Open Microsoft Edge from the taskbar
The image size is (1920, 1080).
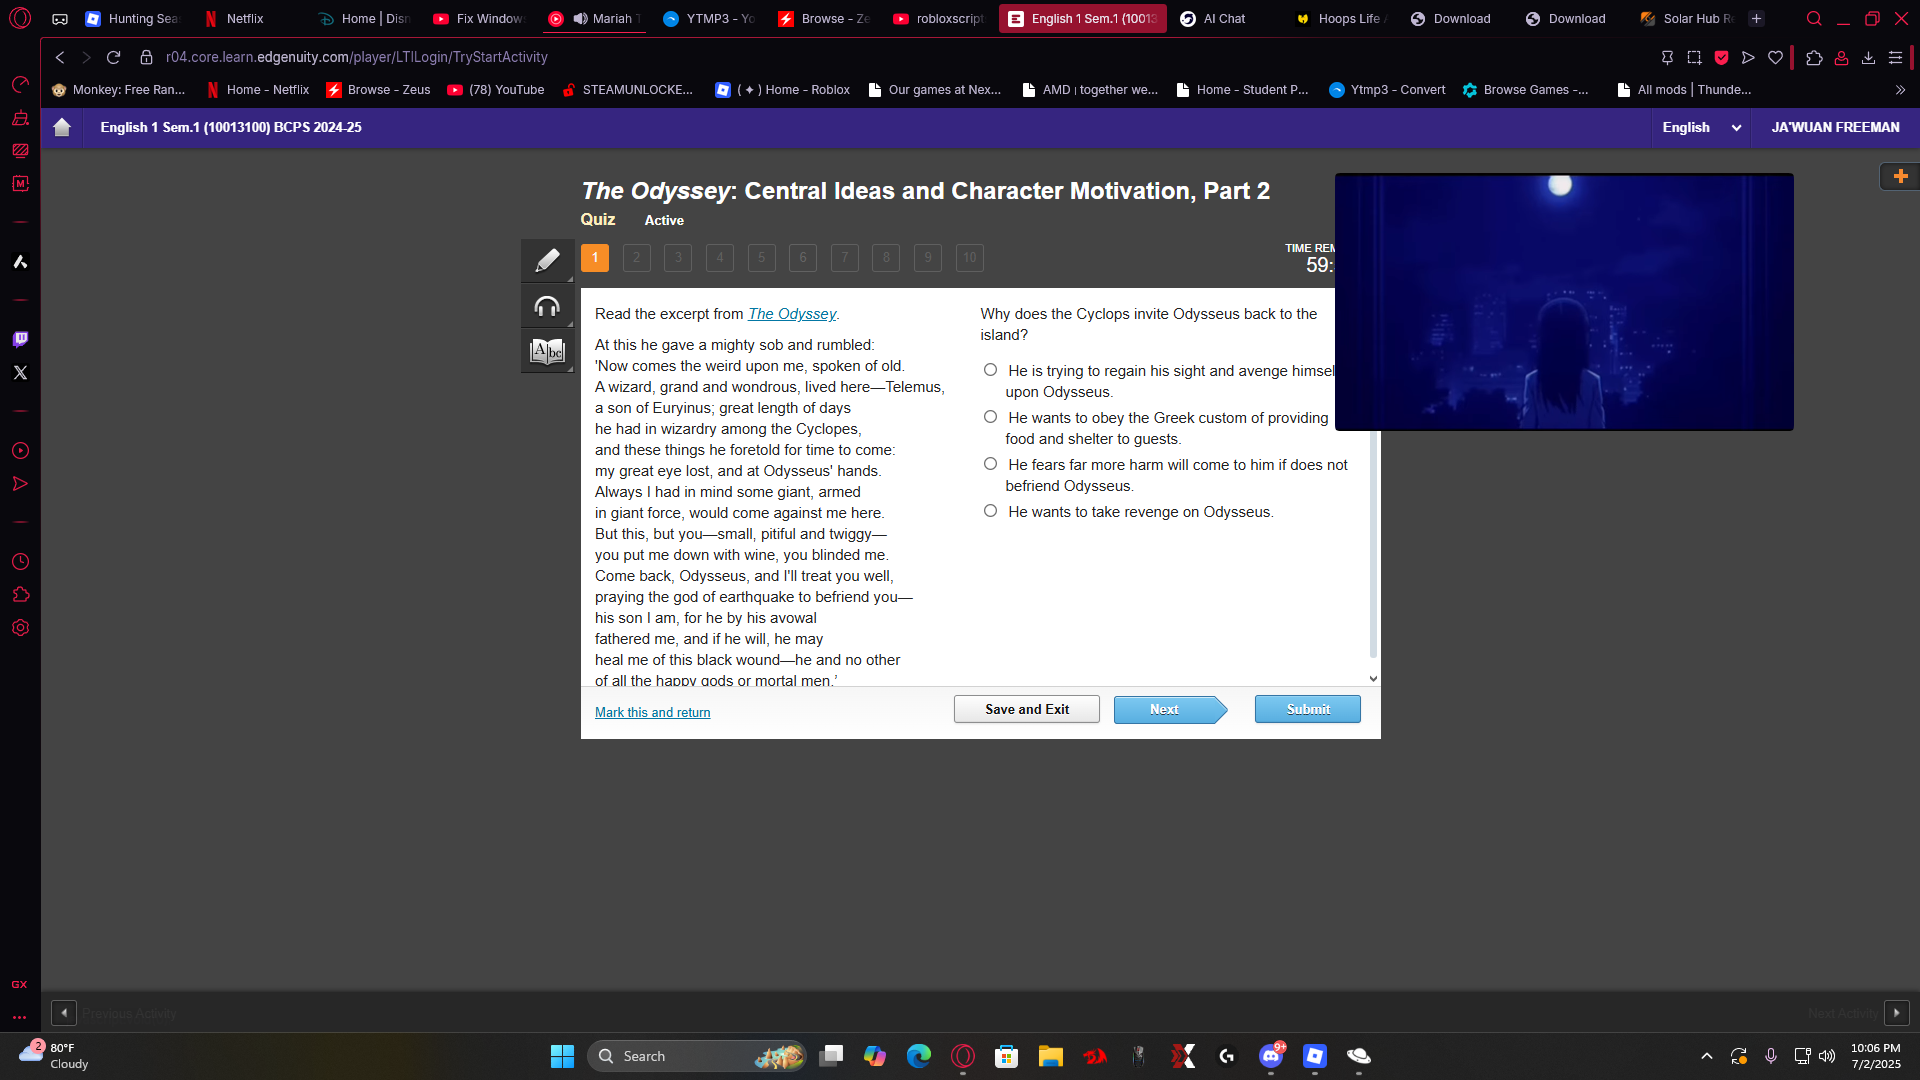point(918,1056)
